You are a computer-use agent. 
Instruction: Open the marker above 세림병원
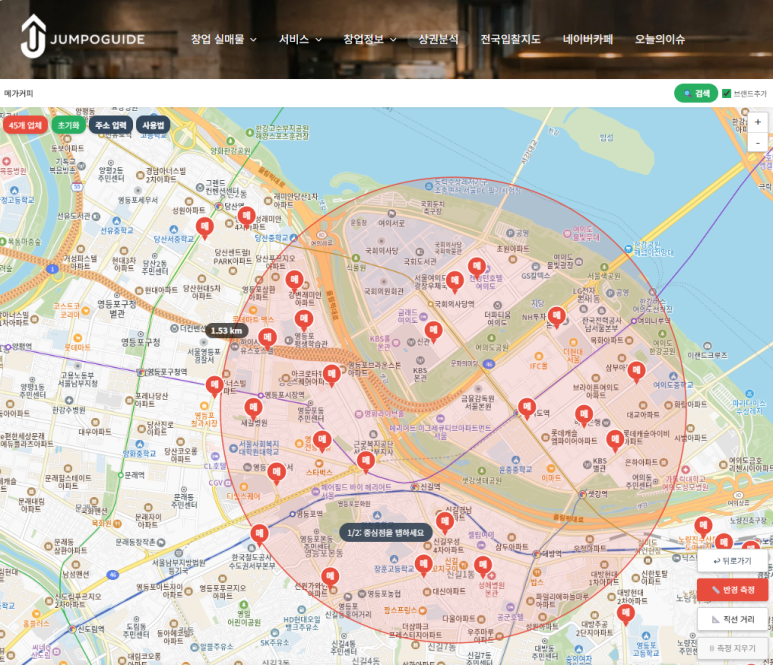[253, 409]
